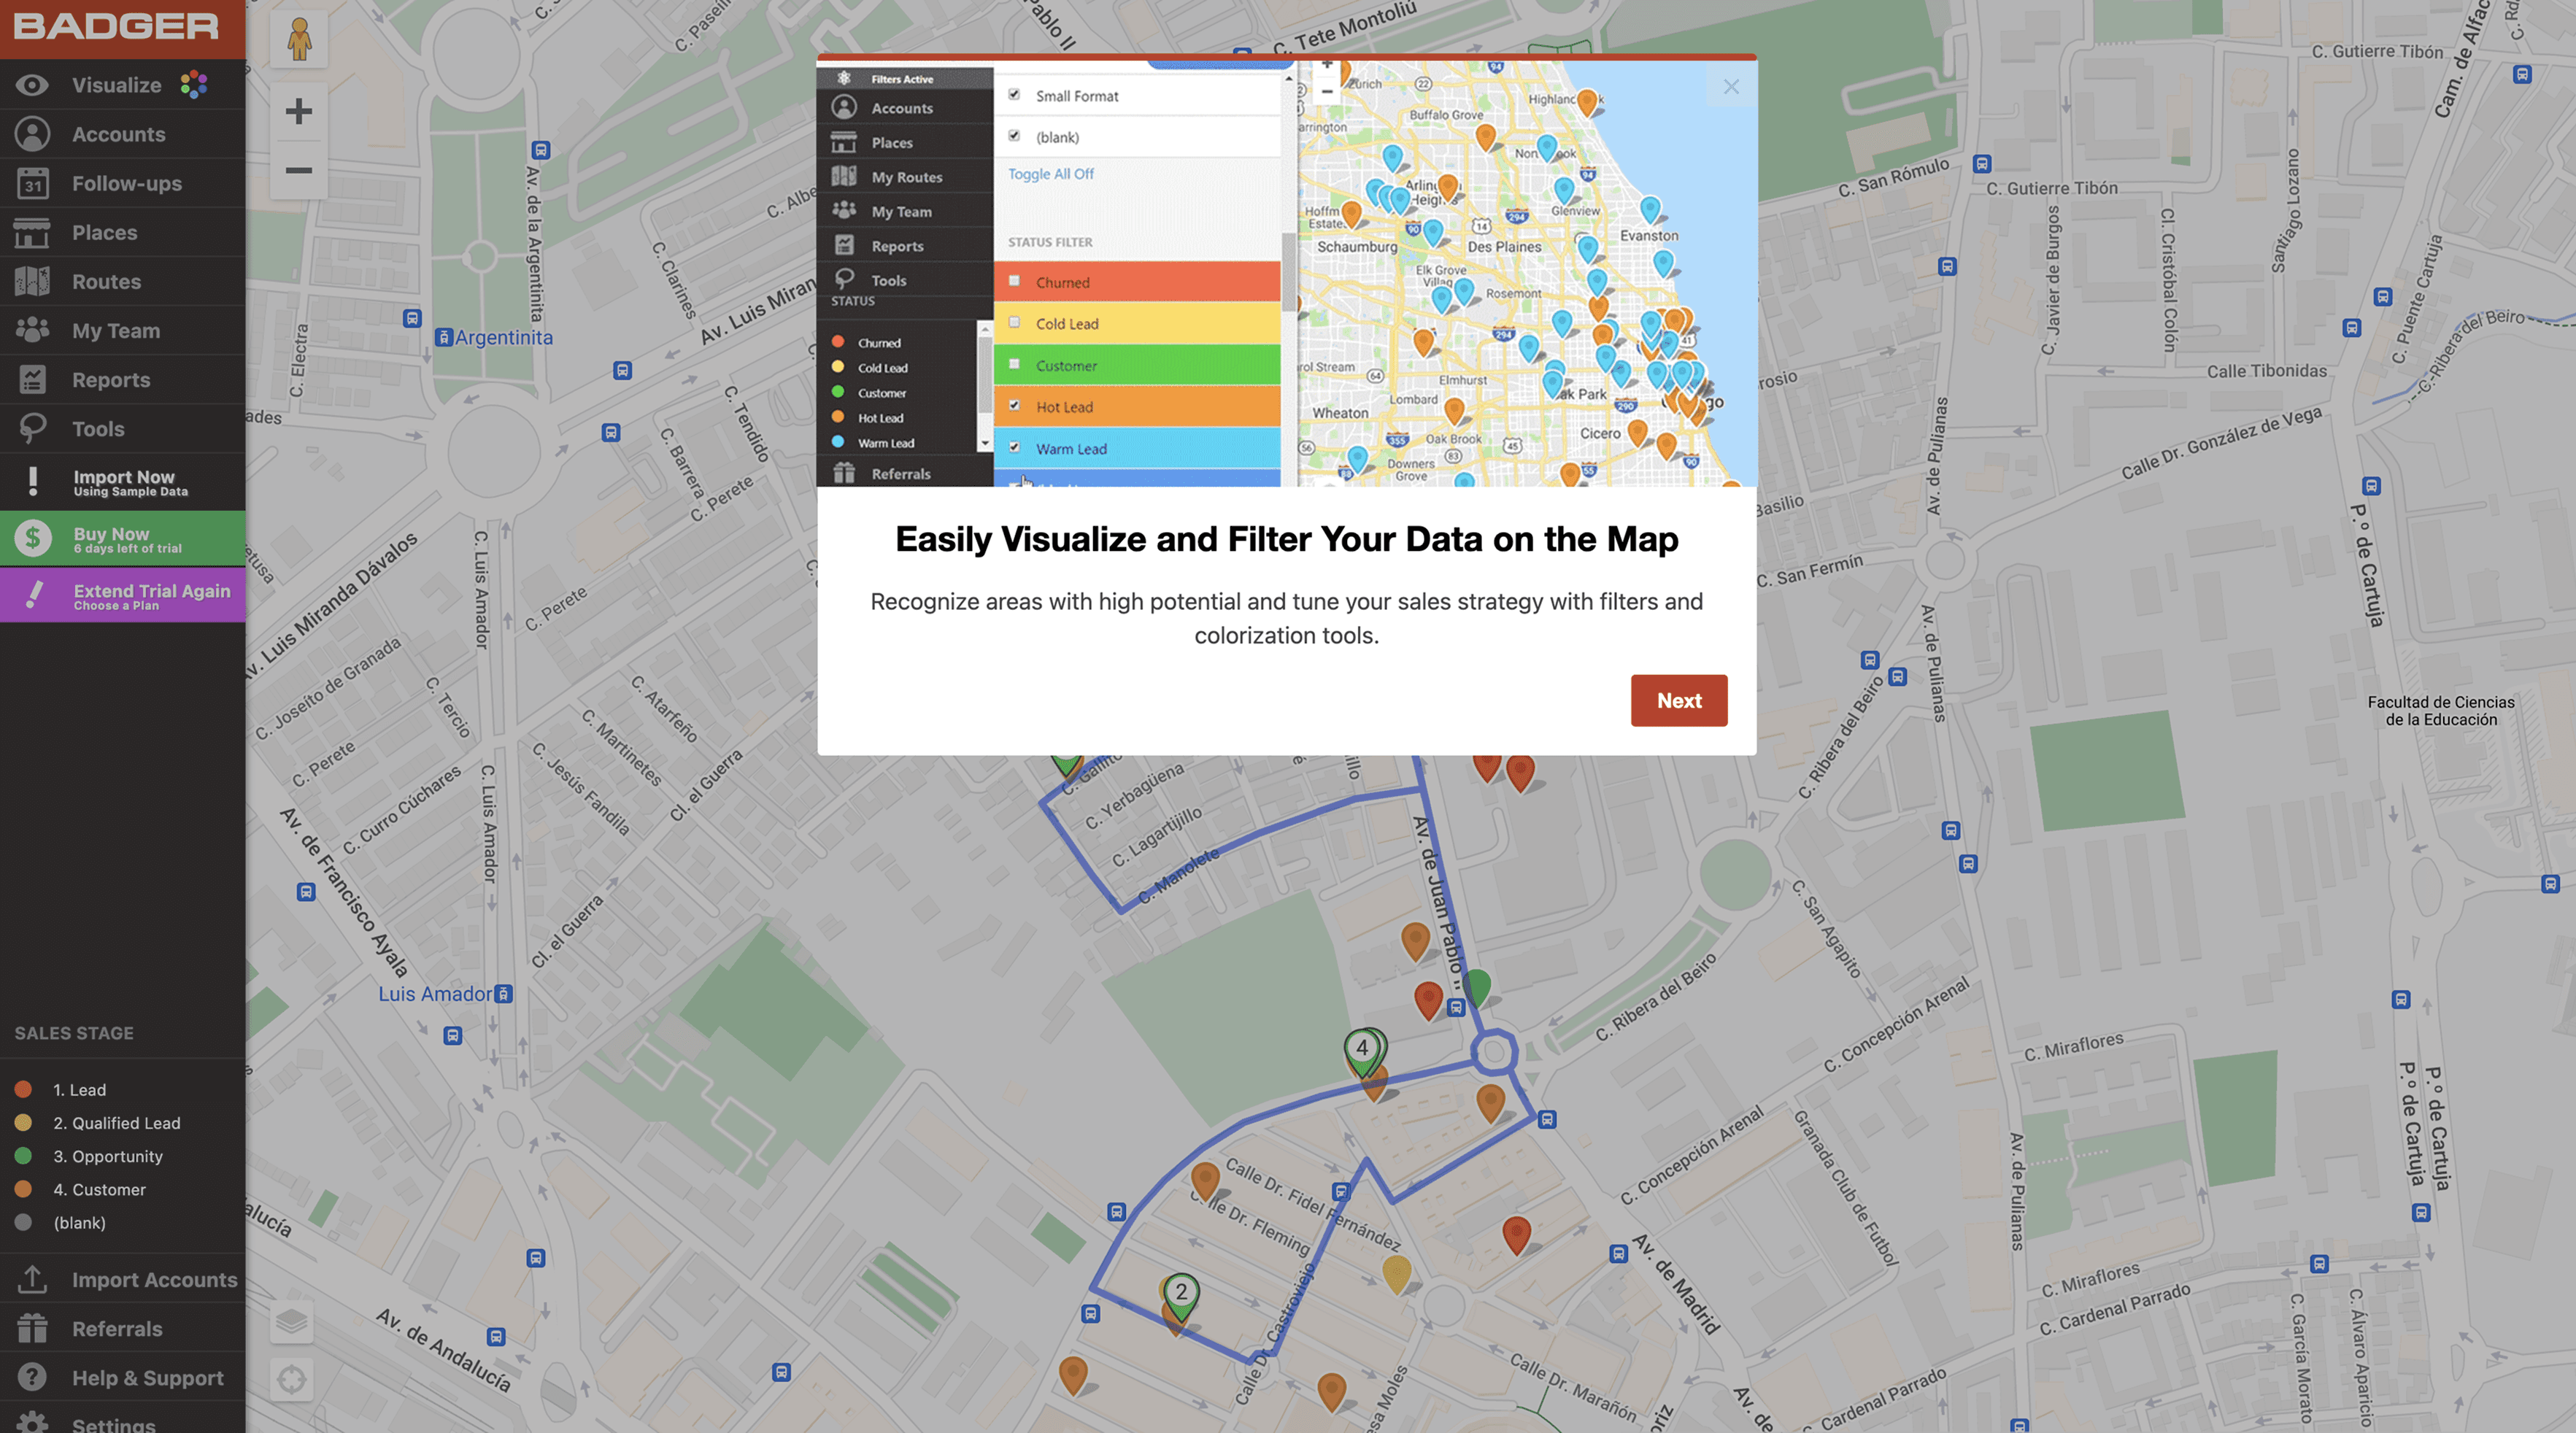Click the Next button in the dialog
The height and width of the screenshot is (1433, 2576).
pos(1678,700)
